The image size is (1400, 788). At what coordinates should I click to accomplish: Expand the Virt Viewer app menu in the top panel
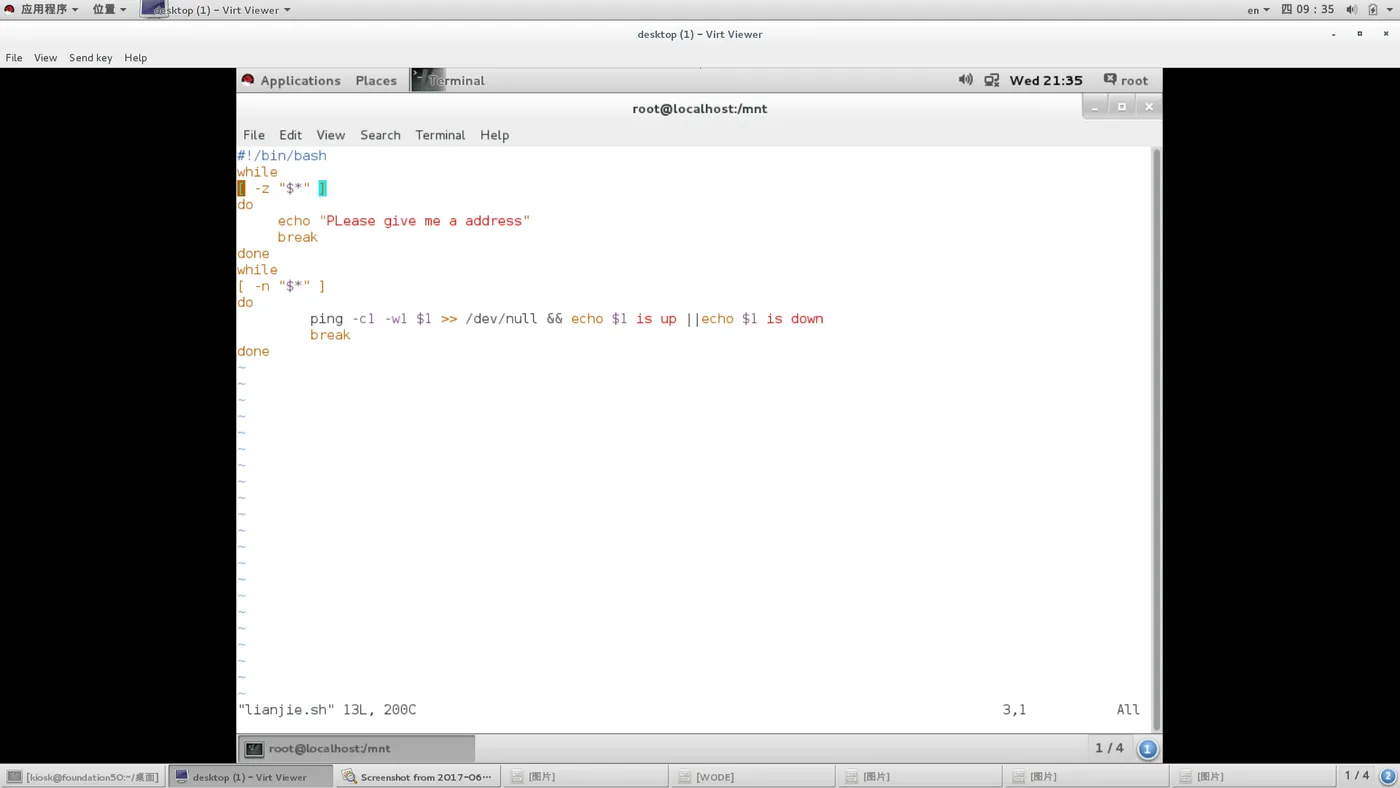pyautogui.click(x=217, y=10)
